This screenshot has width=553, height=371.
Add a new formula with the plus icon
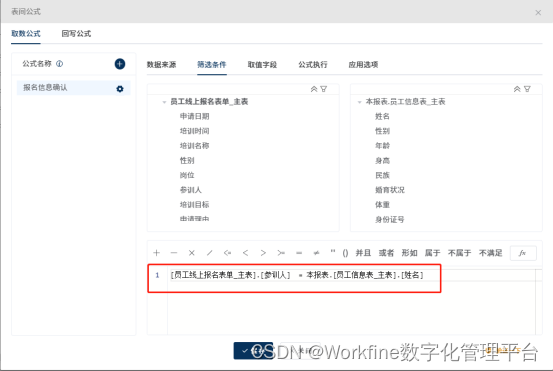pos(120,64)
